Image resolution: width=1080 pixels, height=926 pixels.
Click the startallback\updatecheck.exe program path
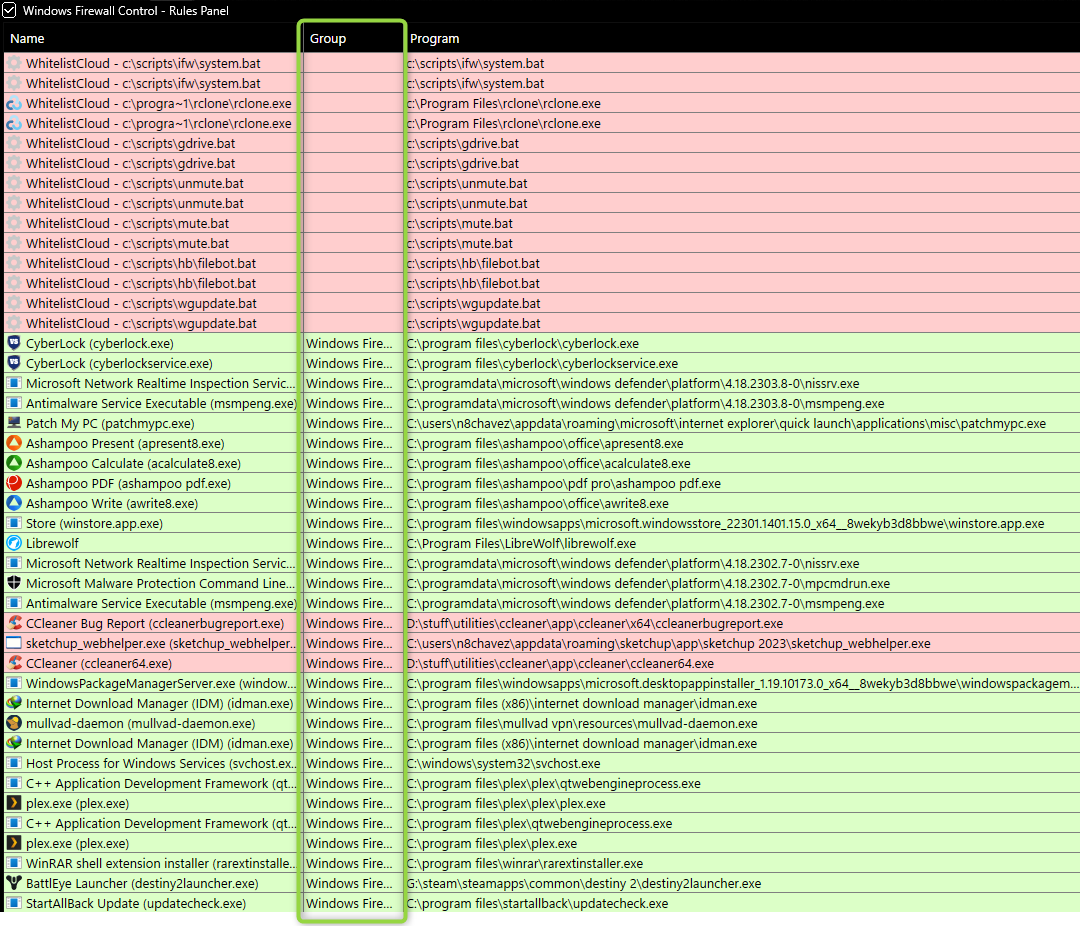(x=537, y=903)
